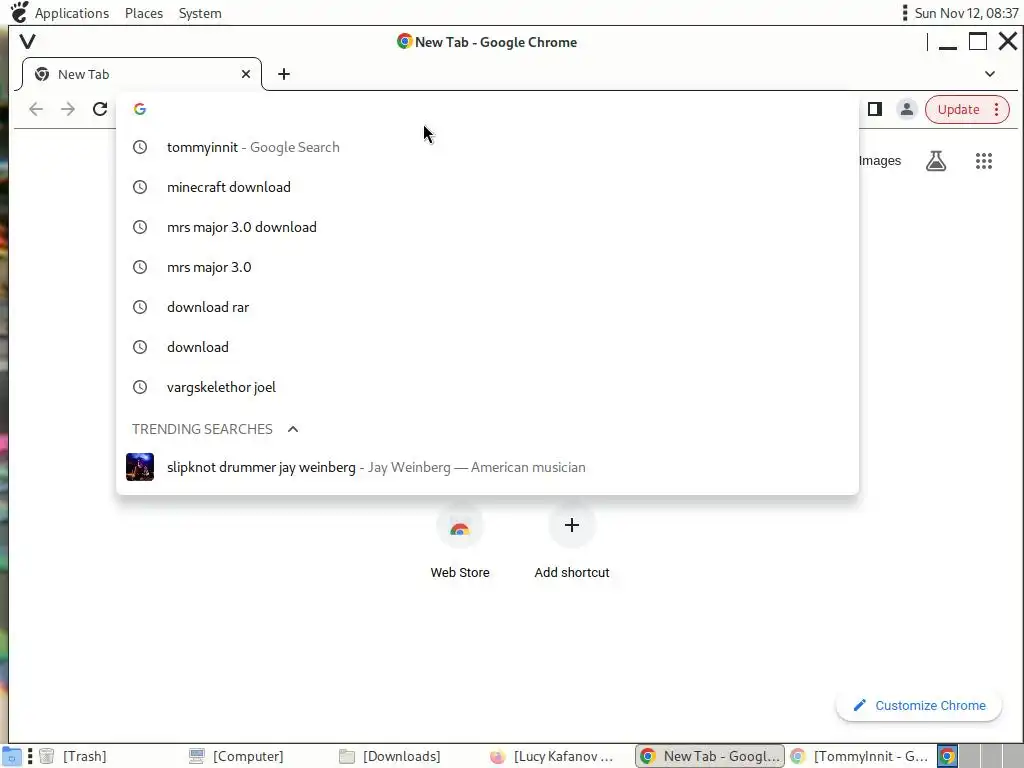The width and height of the screenshot is (1024, 768).
Task: Click Customize Chrome button
Action: pyautogui.click(x=919, y=706)
